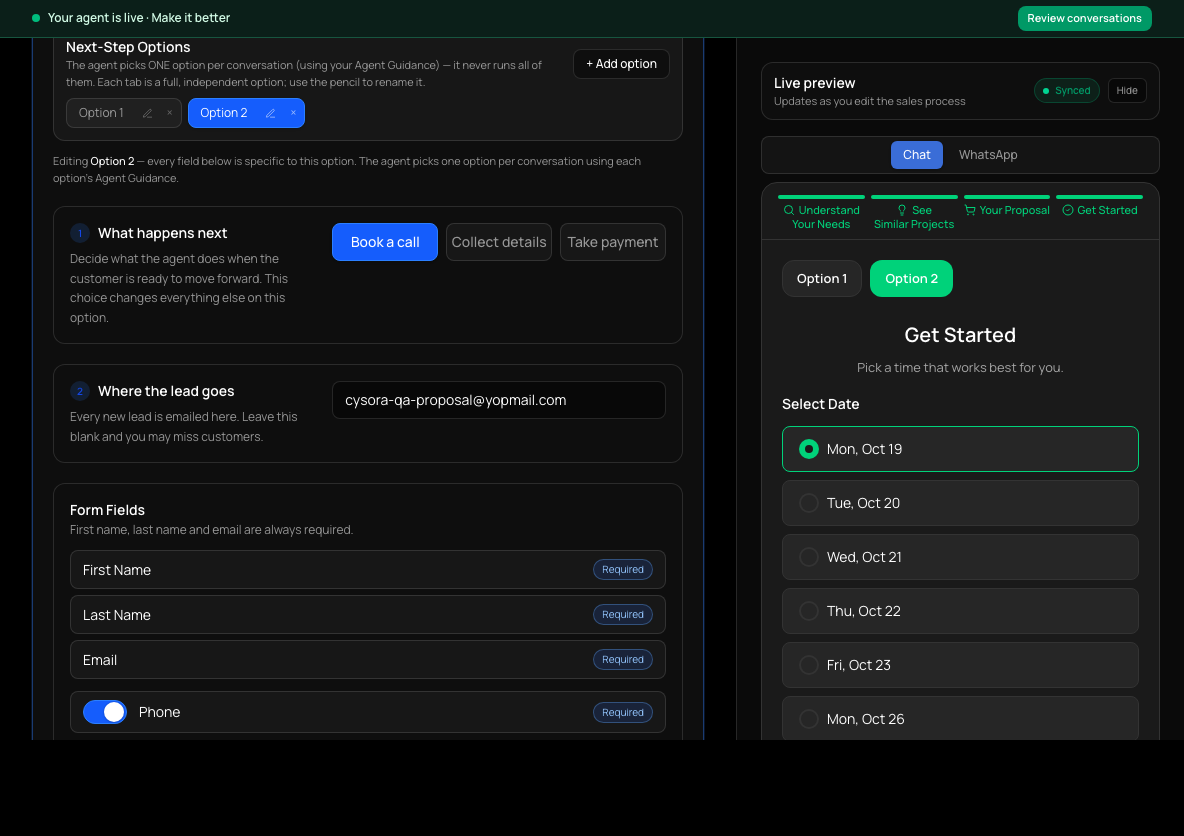Click the green status dot in the top banner

[35, 18]
